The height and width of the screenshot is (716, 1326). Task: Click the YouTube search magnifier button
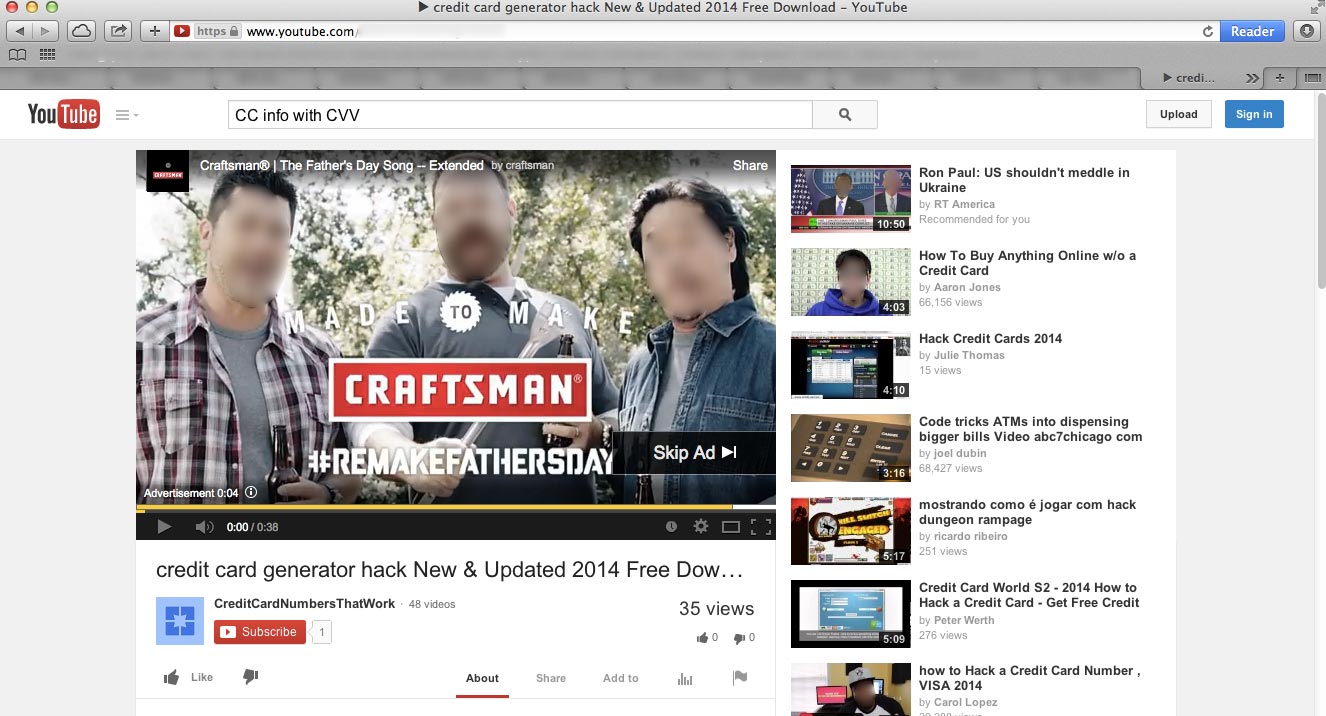[x=845, y=115]
